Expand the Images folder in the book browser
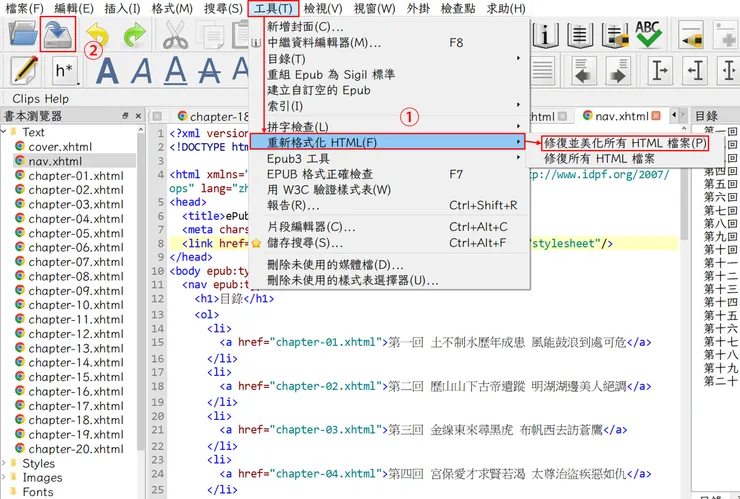 4,477
